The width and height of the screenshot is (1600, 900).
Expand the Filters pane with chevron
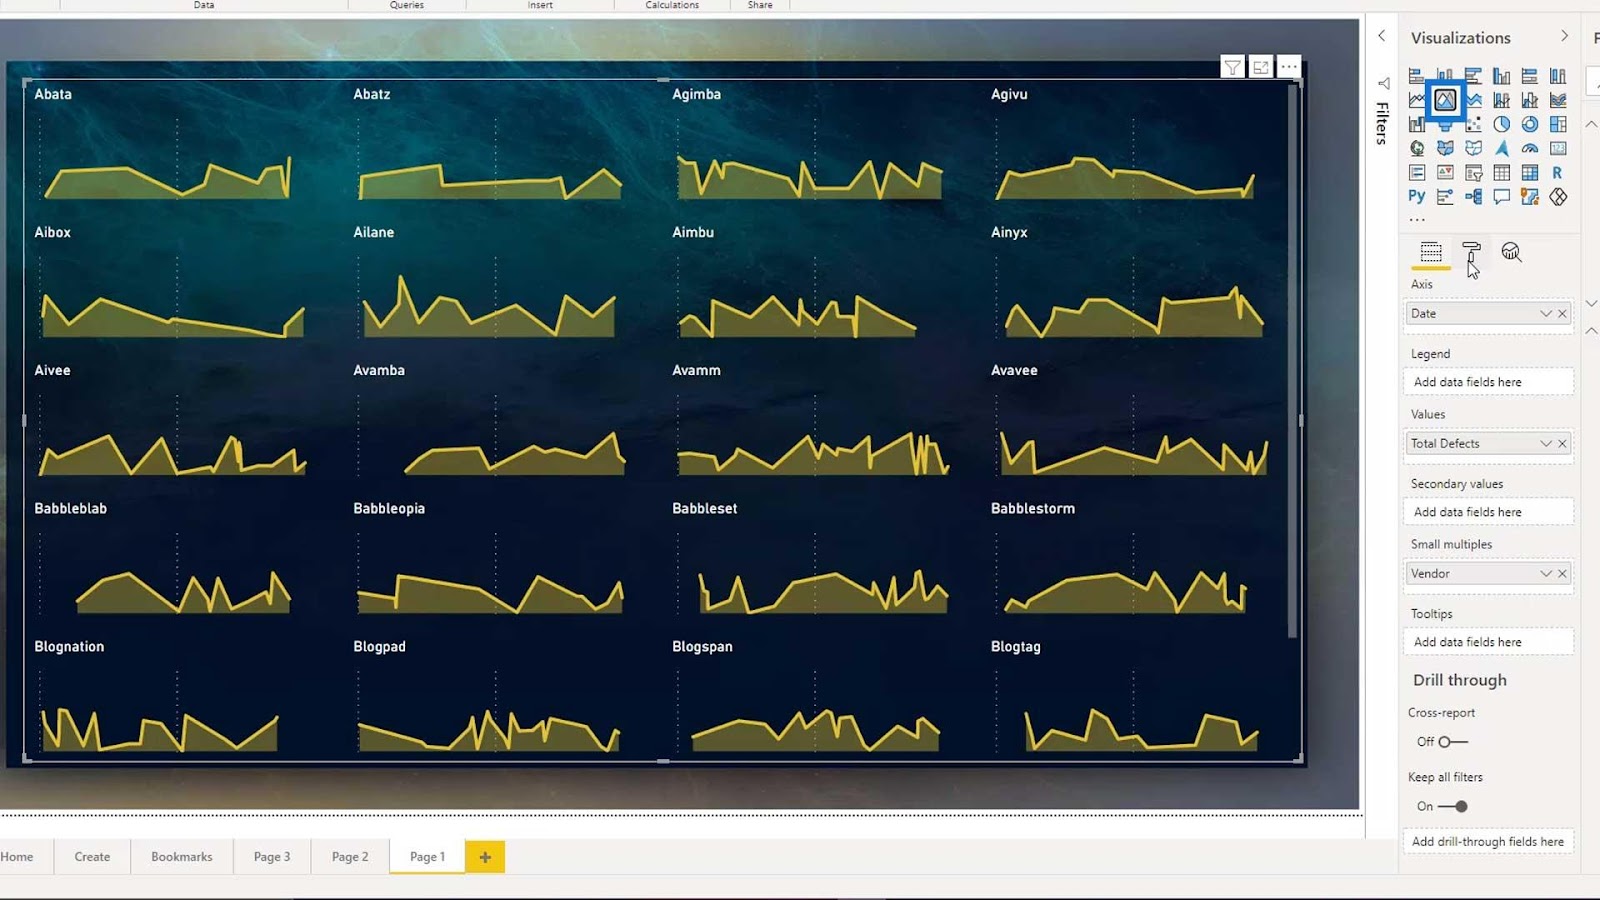[1382, 36]
